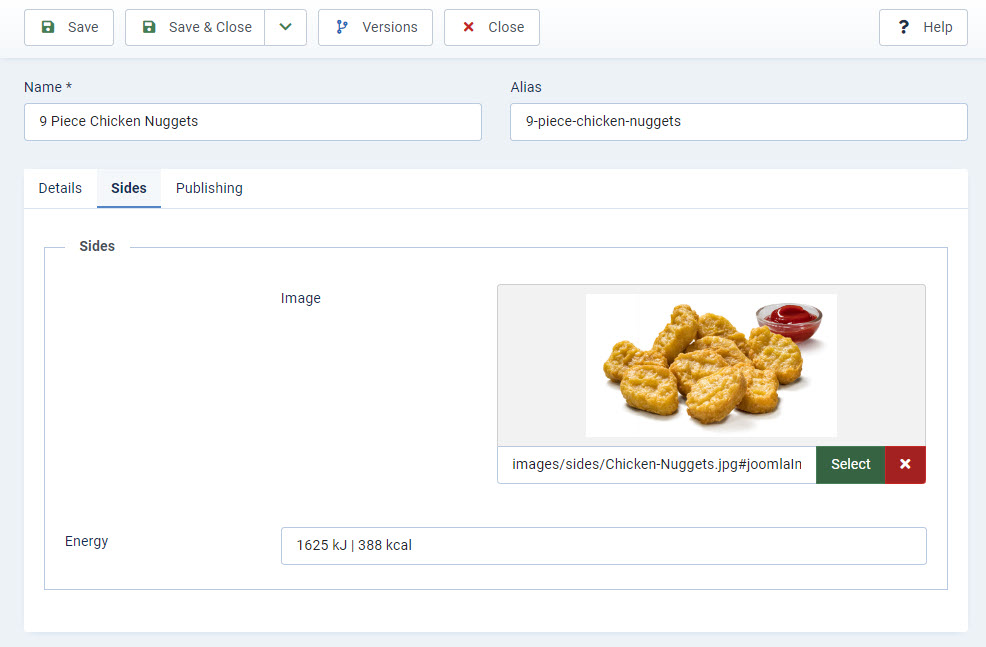Click the Energy field label
This screenshot has width=986, height=647.
point(86,541)
